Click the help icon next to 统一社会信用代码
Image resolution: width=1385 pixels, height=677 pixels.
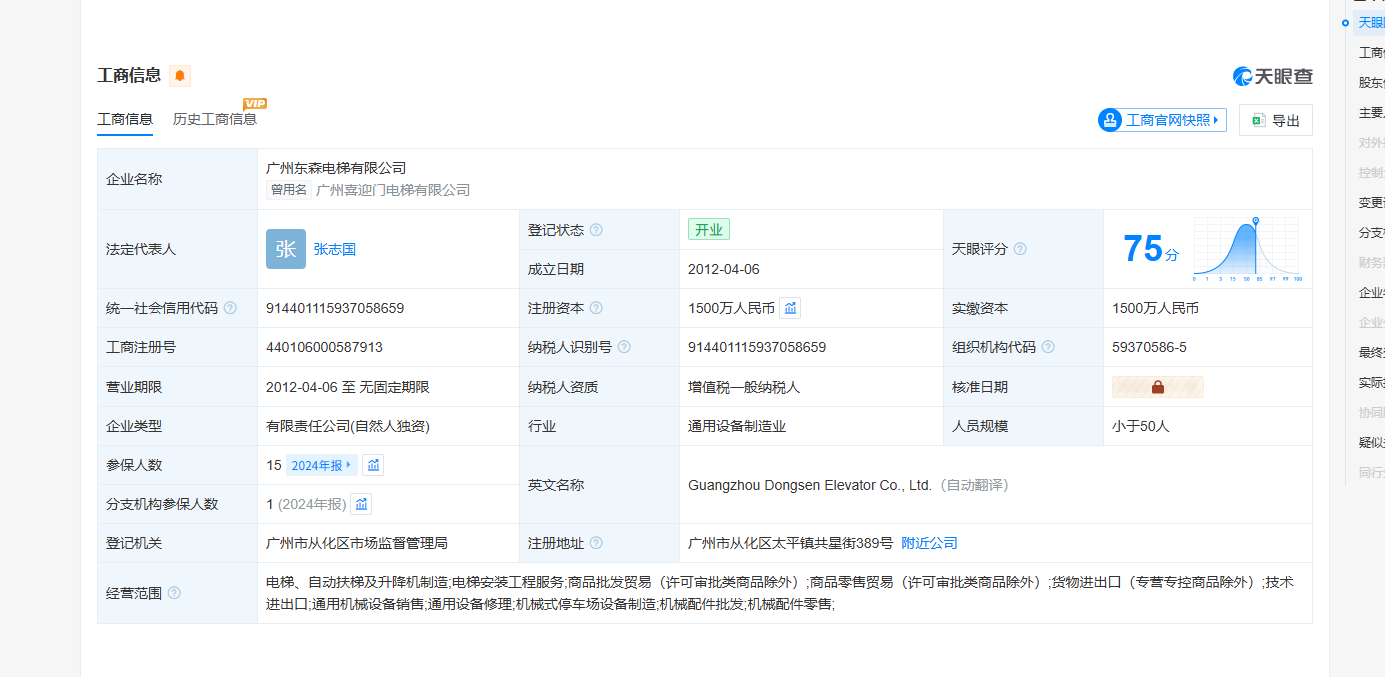point(230,308)
